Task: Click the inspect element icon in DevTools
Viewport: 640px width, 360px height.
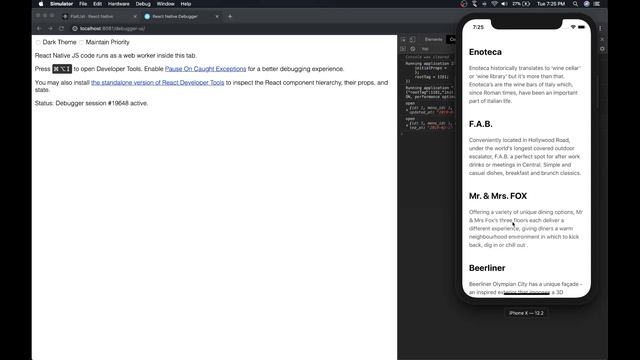Action: coord(403,40)
